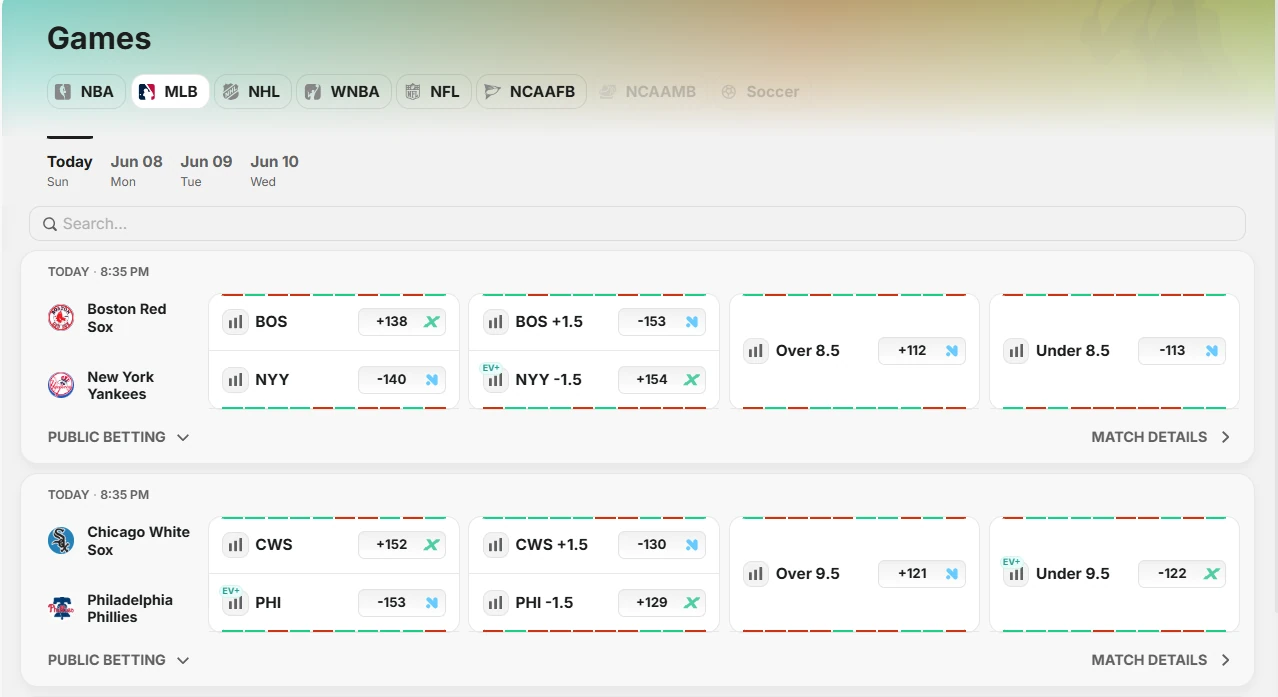Focus the Search games input field

637,224
